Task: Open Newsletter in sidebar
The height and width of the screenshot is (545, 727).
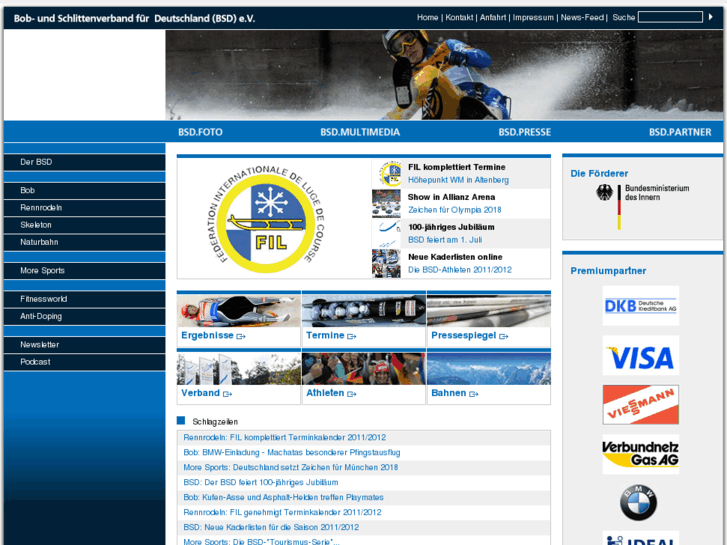Action: click(x=84, y=345)
